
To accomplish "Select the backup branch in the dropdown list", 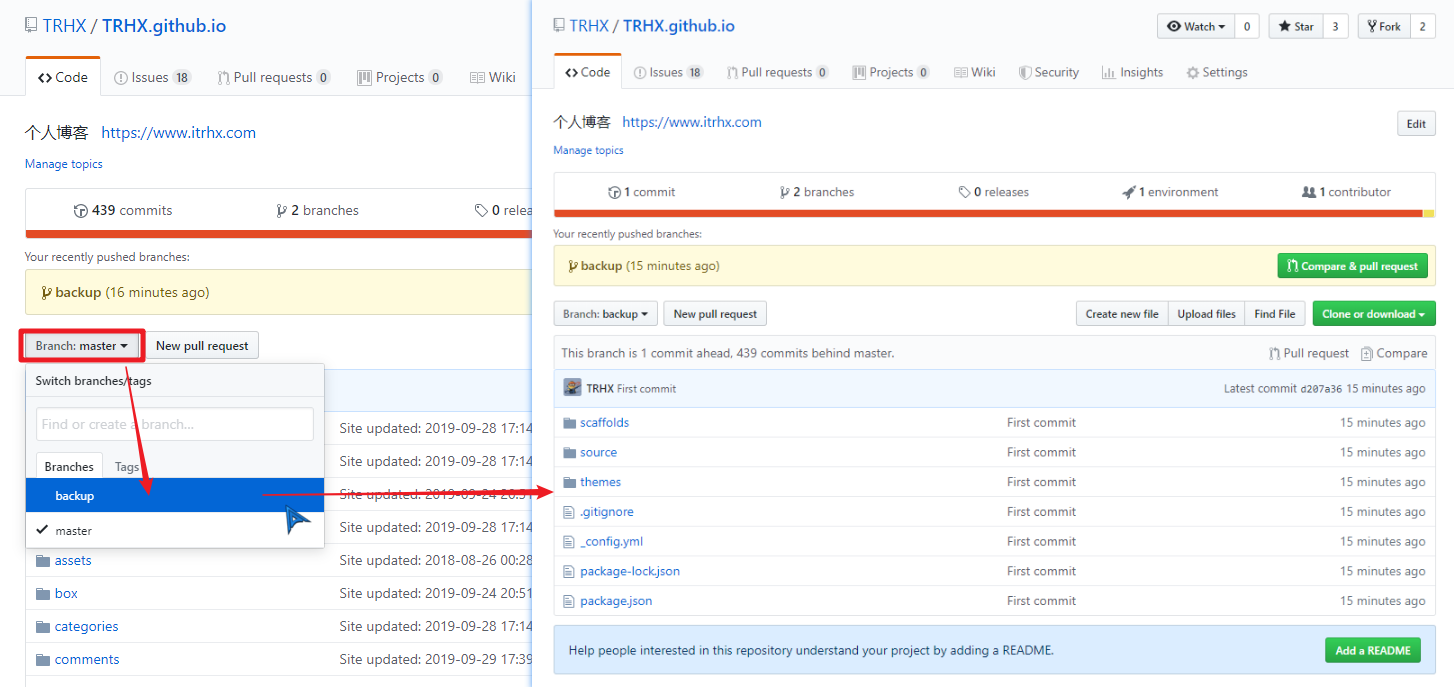I will click(175, 496).
